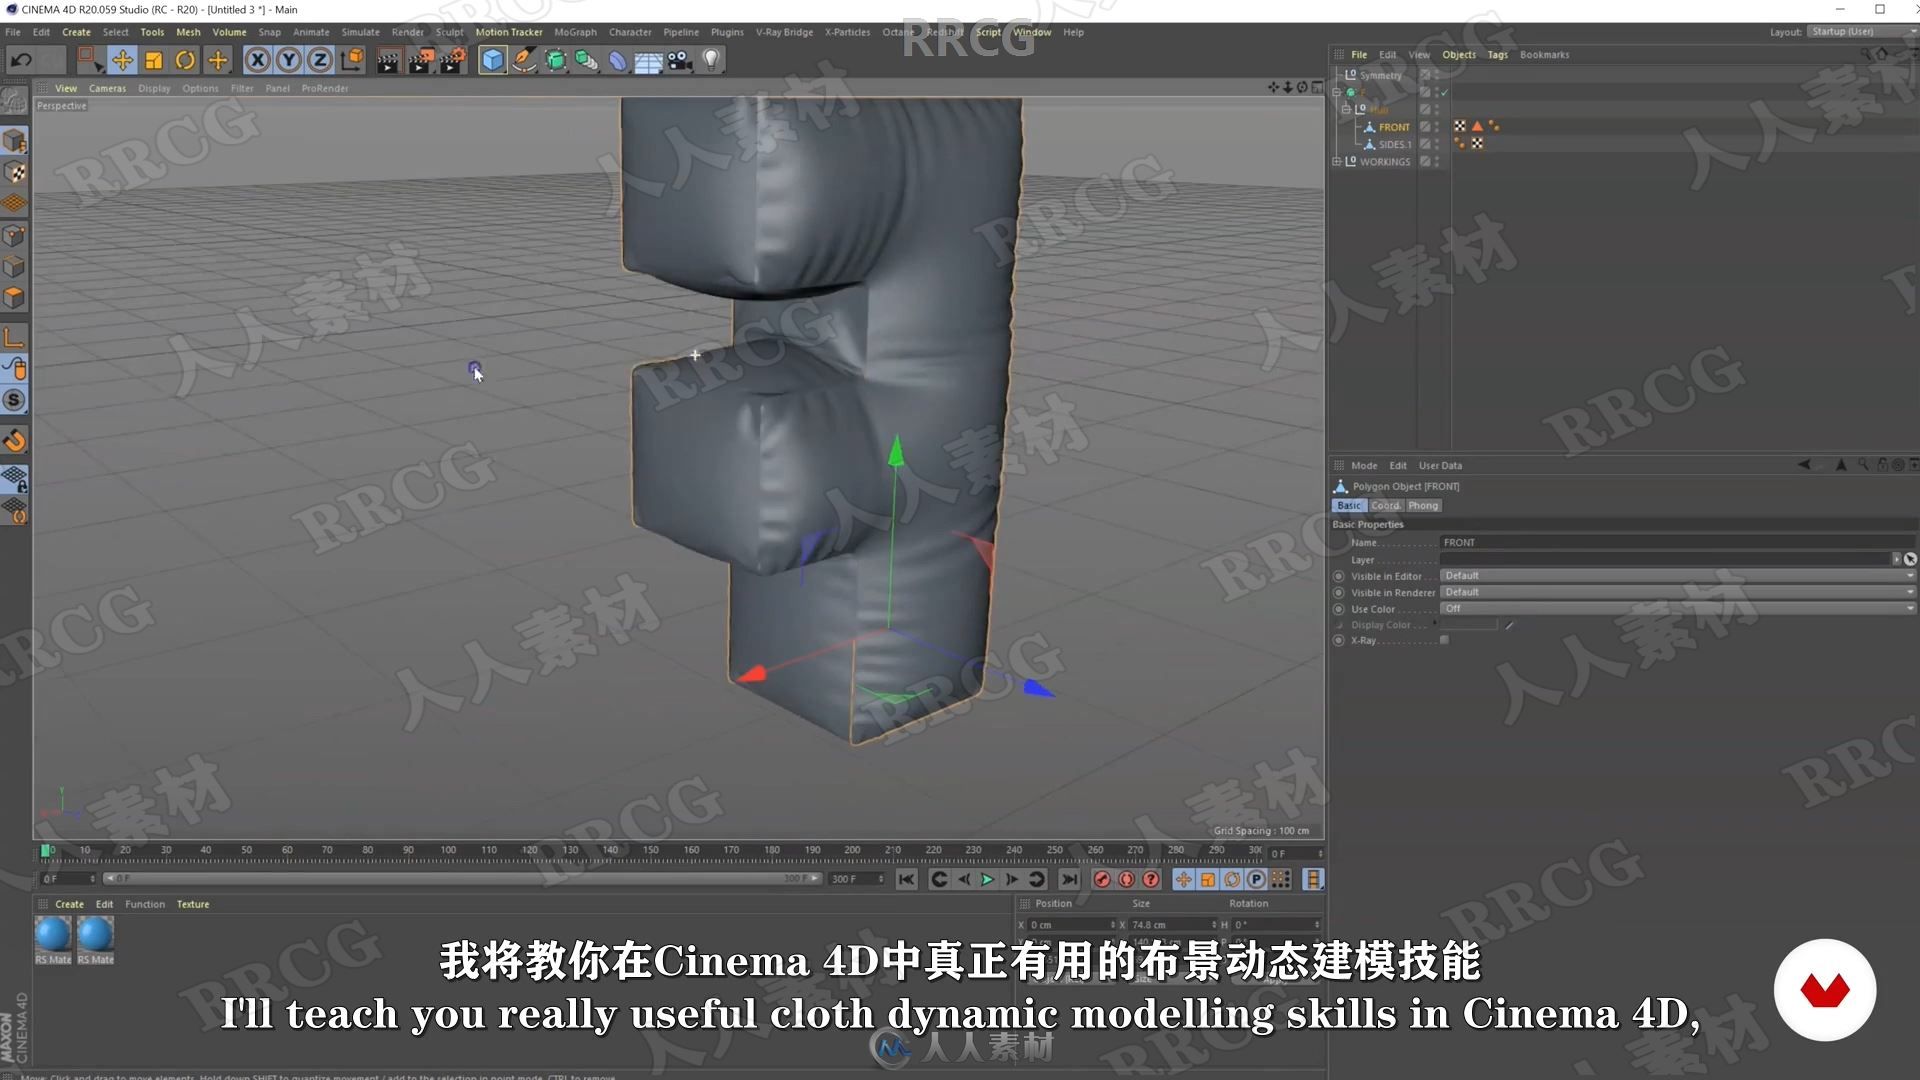Toggle Z axis lock

320,61
